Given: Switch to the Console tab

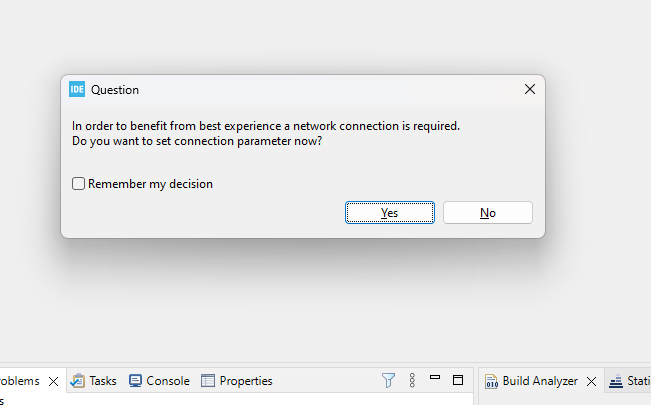Looking at the screenshot, I should point(167,381).
